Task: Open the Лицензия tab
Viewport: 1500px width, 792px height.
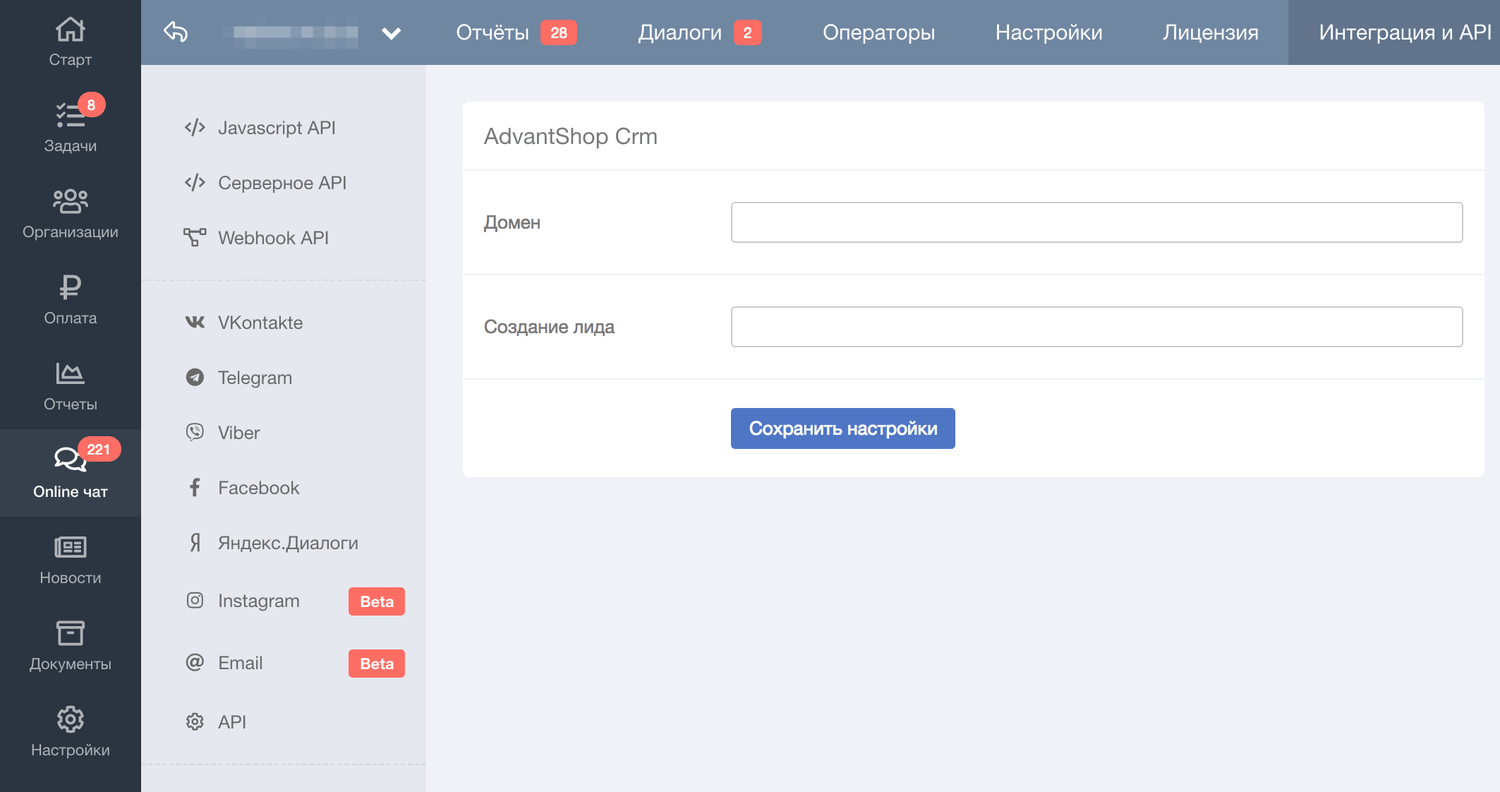Action: click(x=1210, y=33)
